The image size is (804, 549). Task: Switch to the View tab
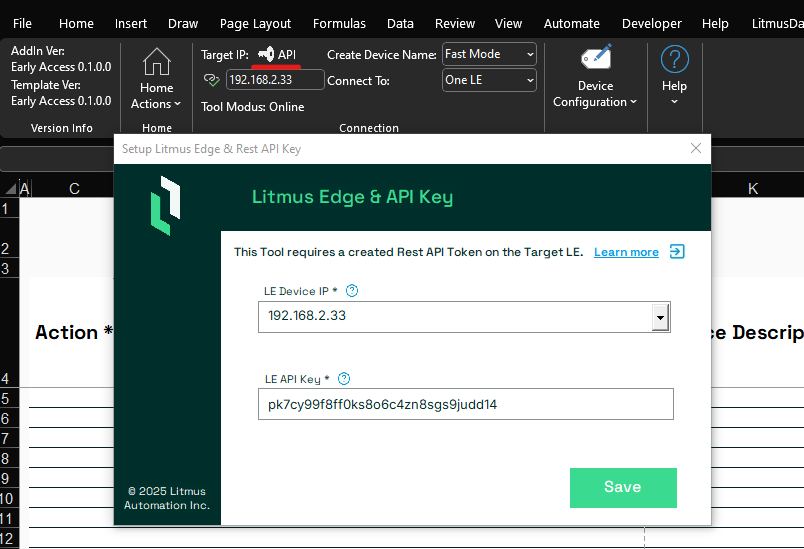click(508, 24)
